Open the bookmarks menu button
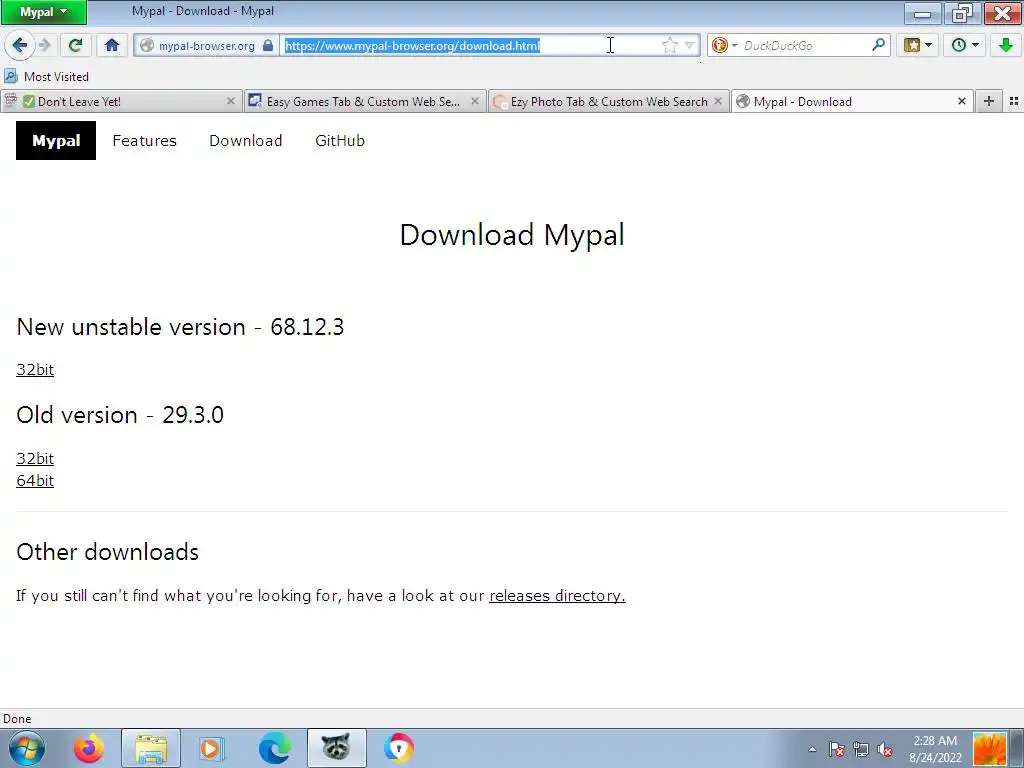 click(912, 45)
